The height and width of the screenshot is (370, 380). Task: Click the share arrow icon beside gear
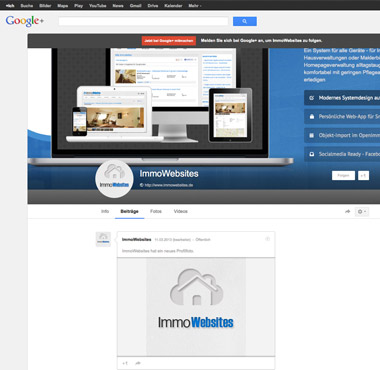pos(347,211)
